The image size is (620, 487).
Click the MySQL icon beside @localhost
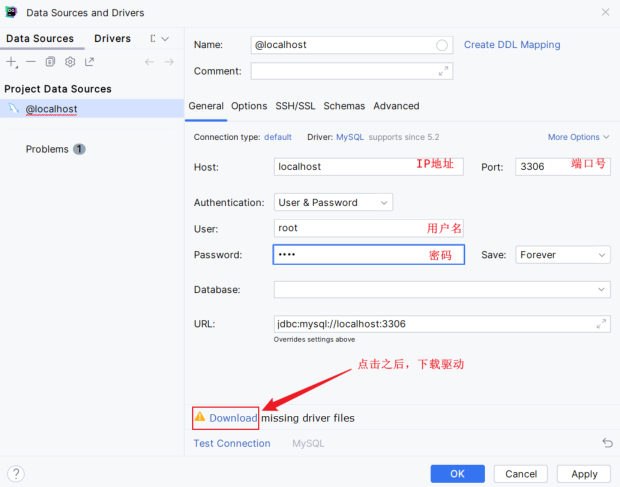coord(14,108)
